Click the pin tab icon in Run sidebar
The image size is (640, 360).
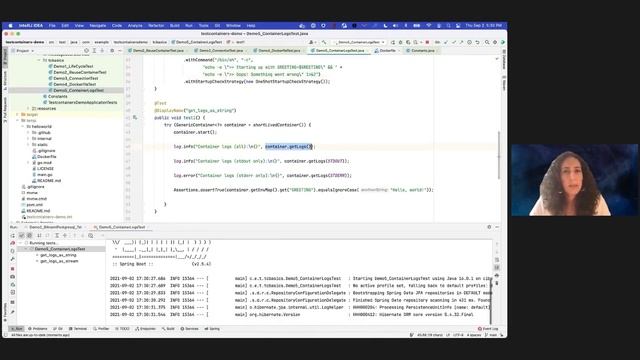tap(13, 312)
